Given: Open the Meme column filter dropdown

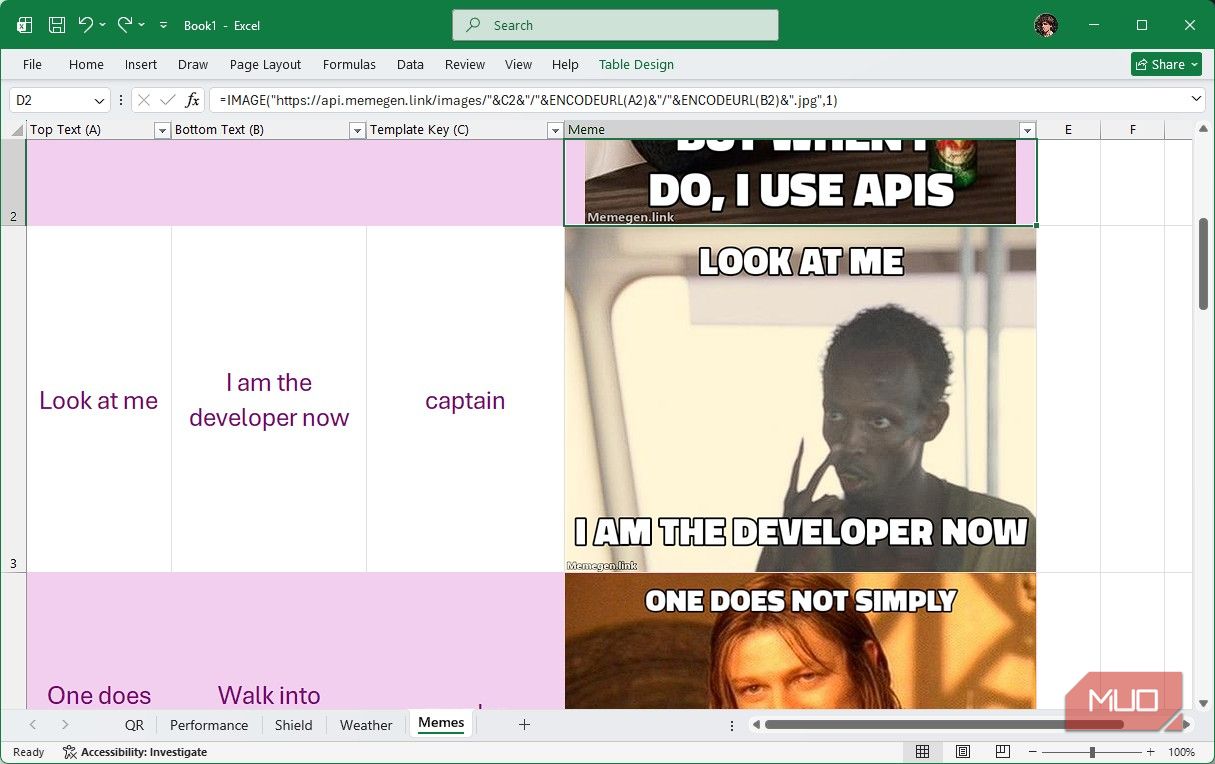Looking at the screenshot, I should coord(1026,130).
